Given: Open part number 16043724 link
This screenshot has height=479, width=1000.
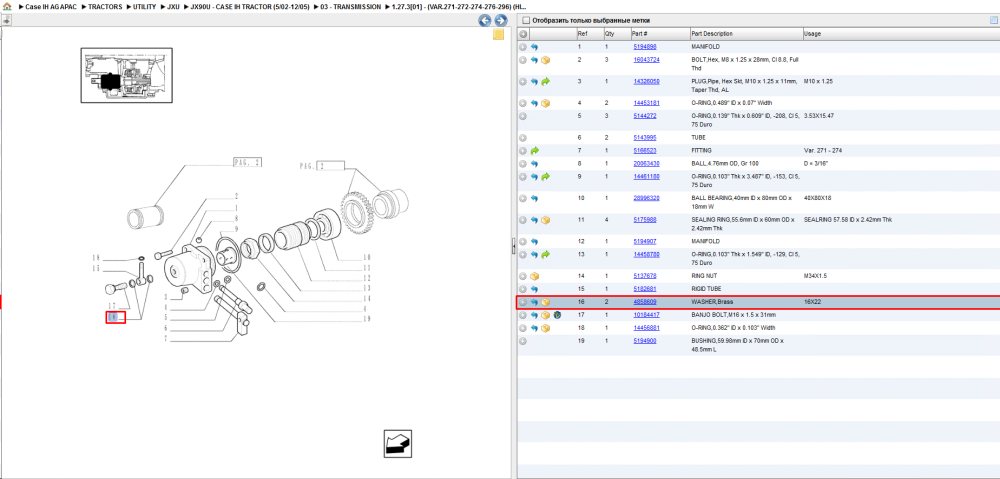Looking at the screenshot, I should click(x=646, y=60).
